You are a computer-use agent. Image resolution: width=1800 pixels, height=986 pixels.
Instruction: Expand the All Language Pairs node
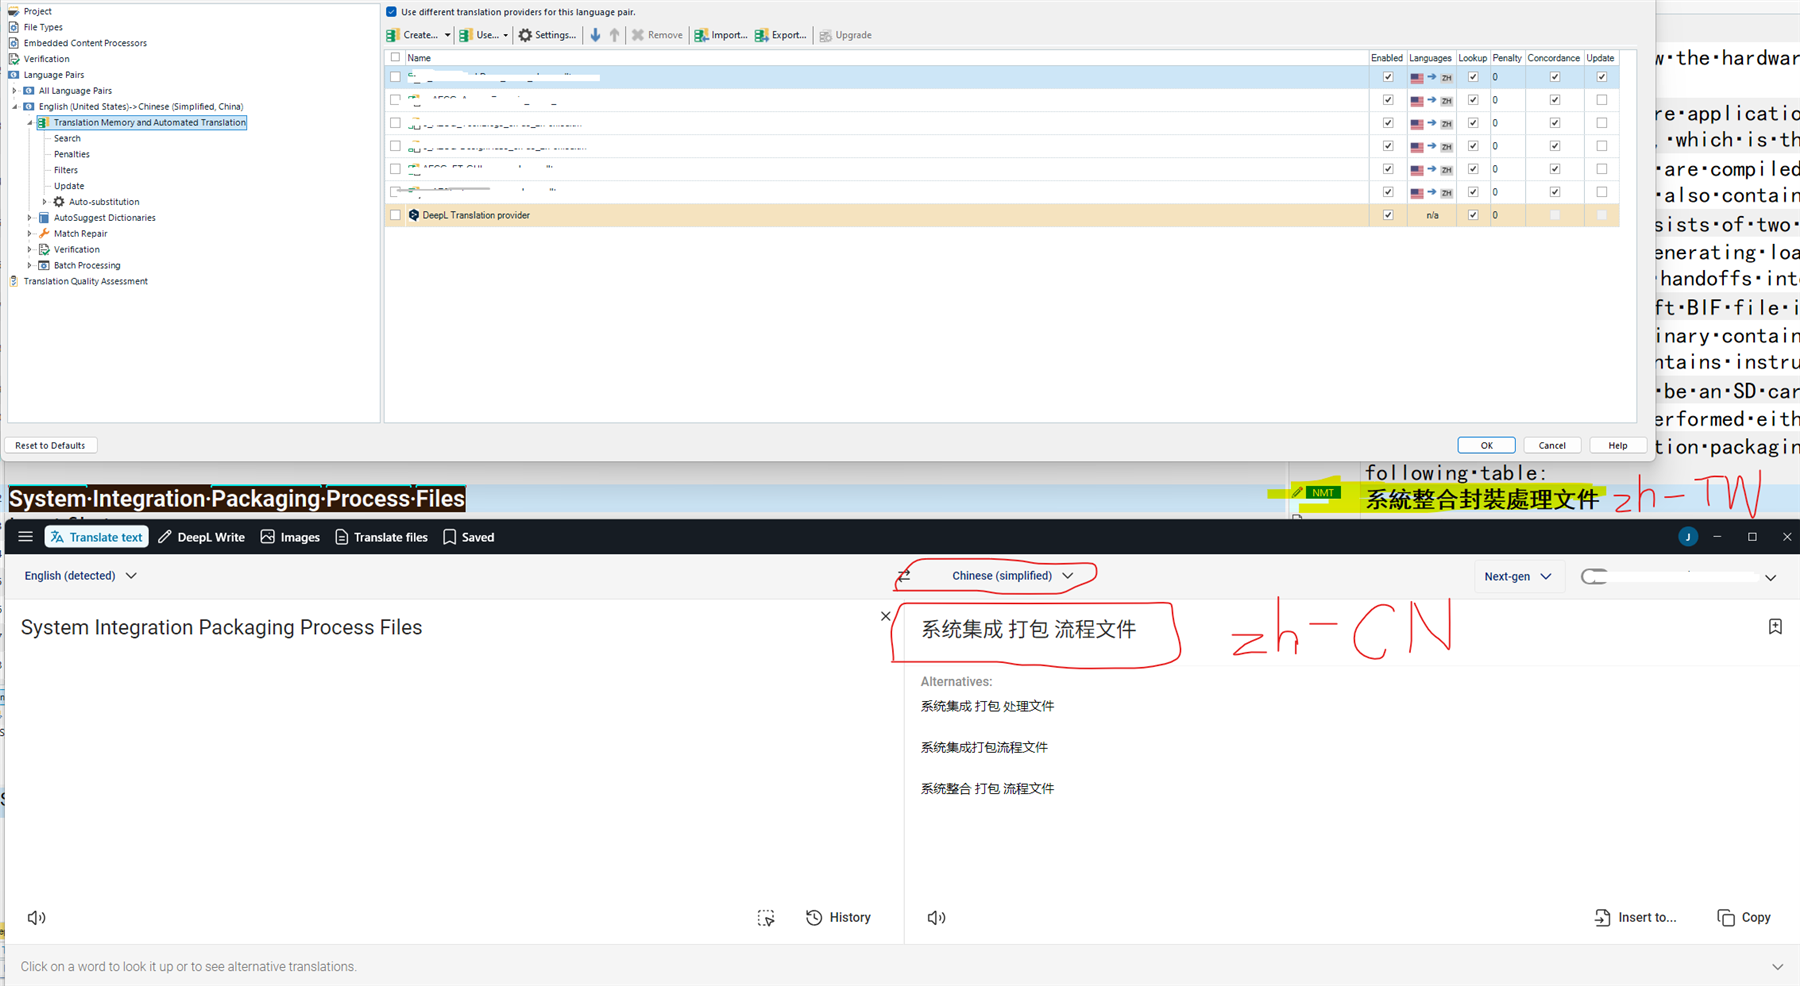(14, 91)
